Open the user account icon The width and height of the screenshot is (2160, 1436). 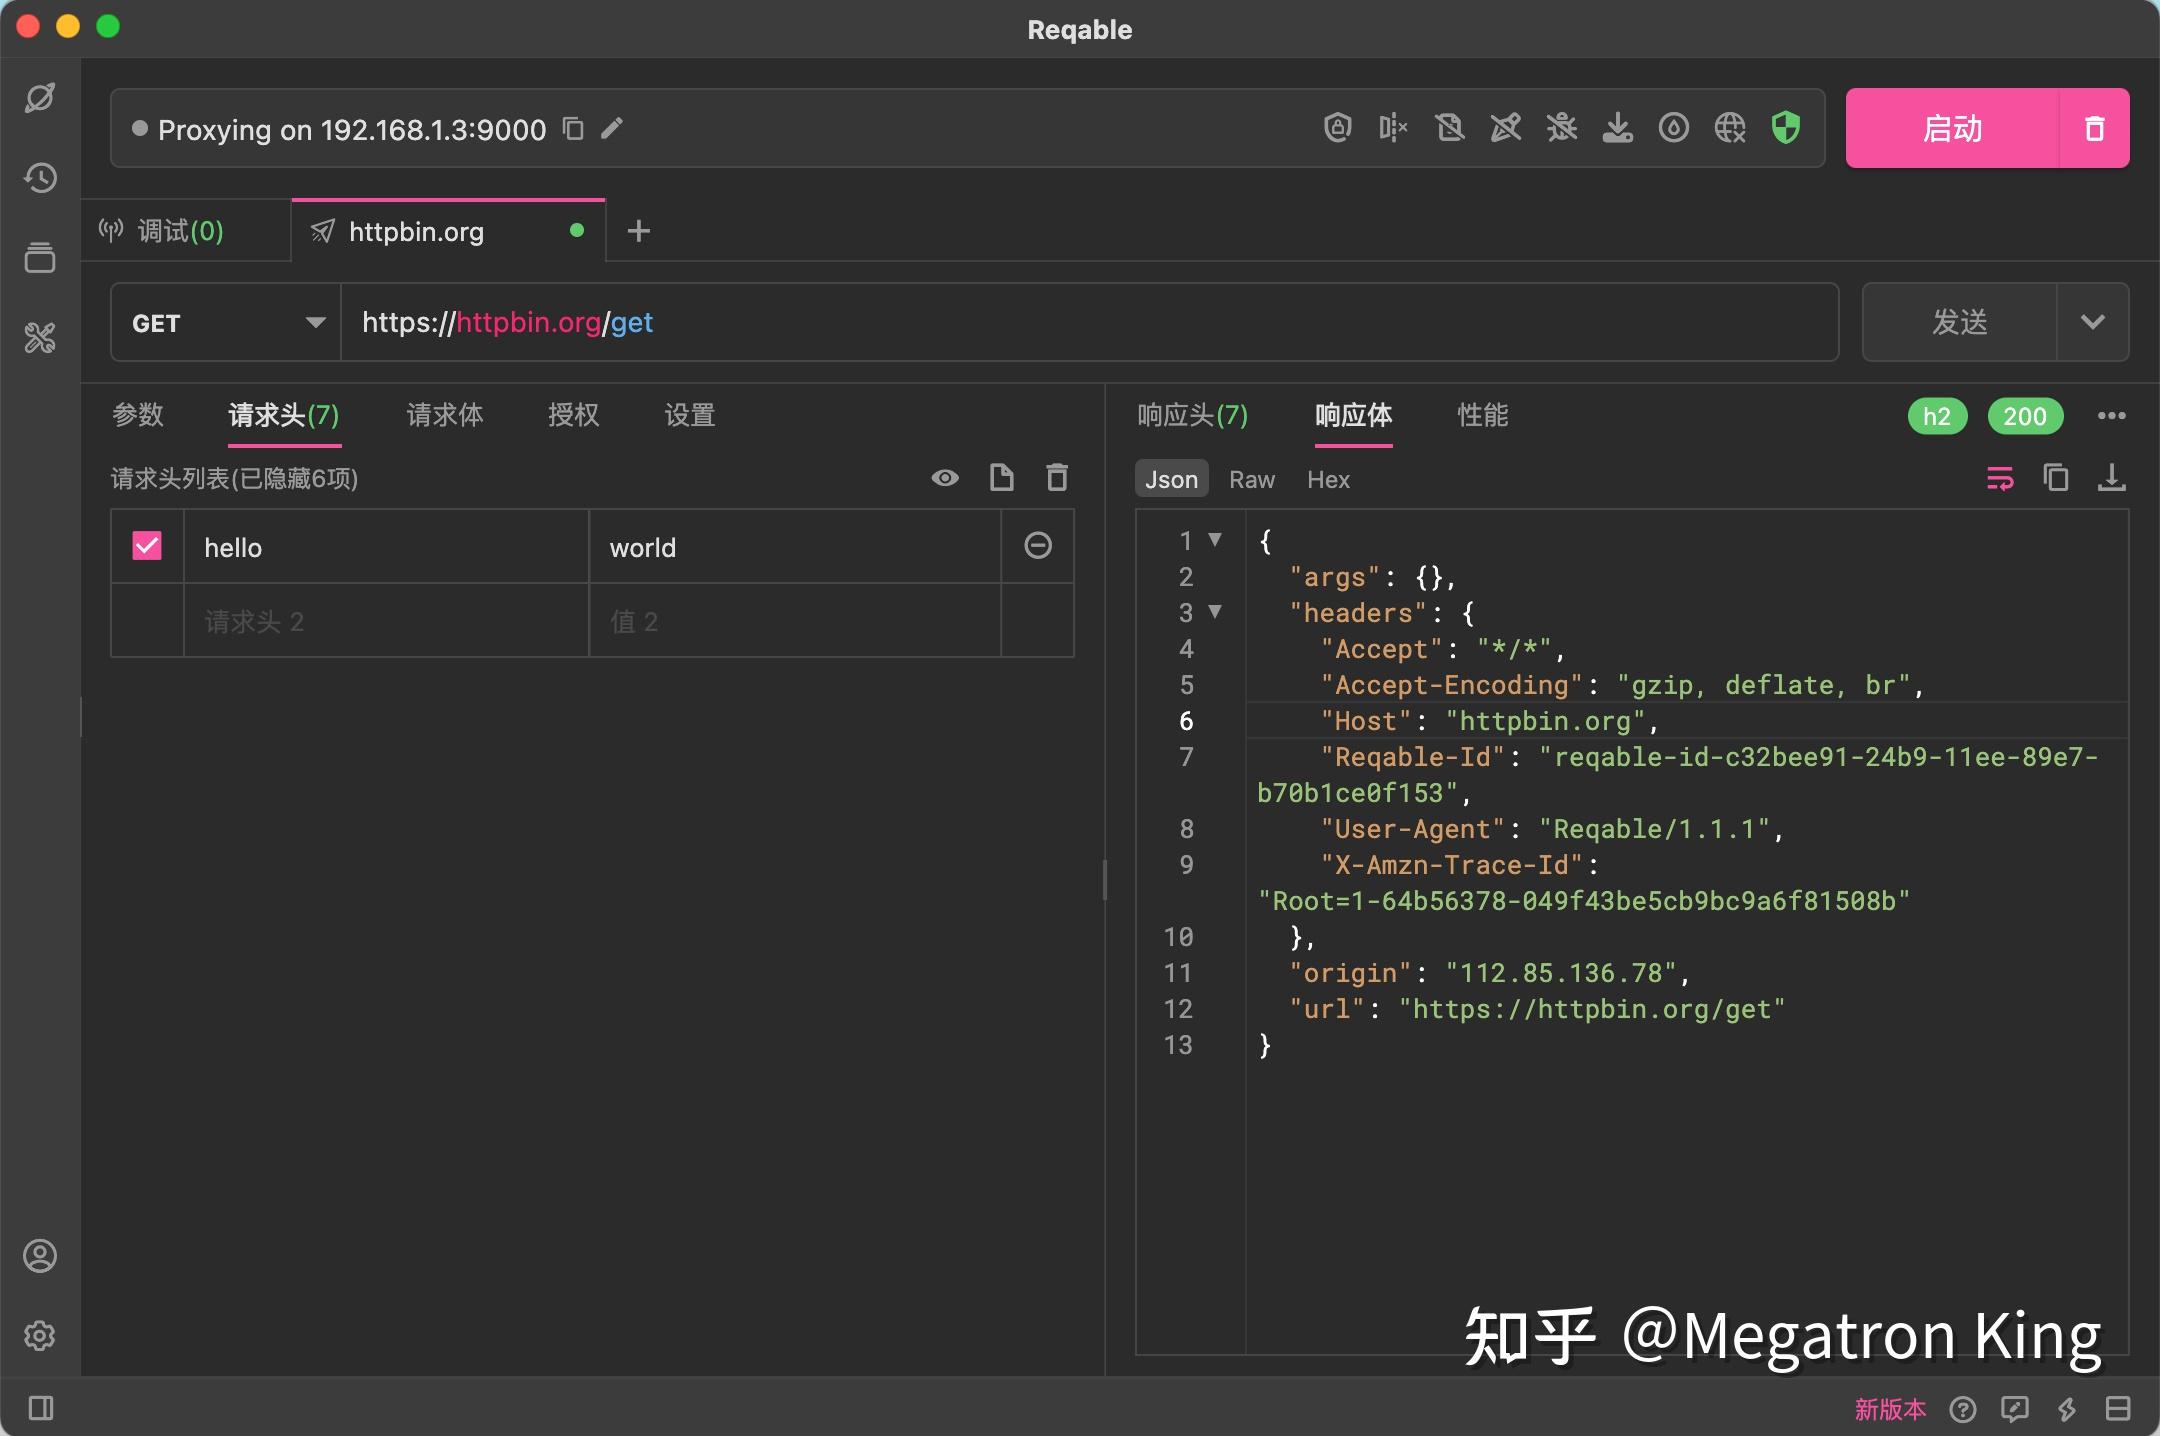pos(40,1256)
